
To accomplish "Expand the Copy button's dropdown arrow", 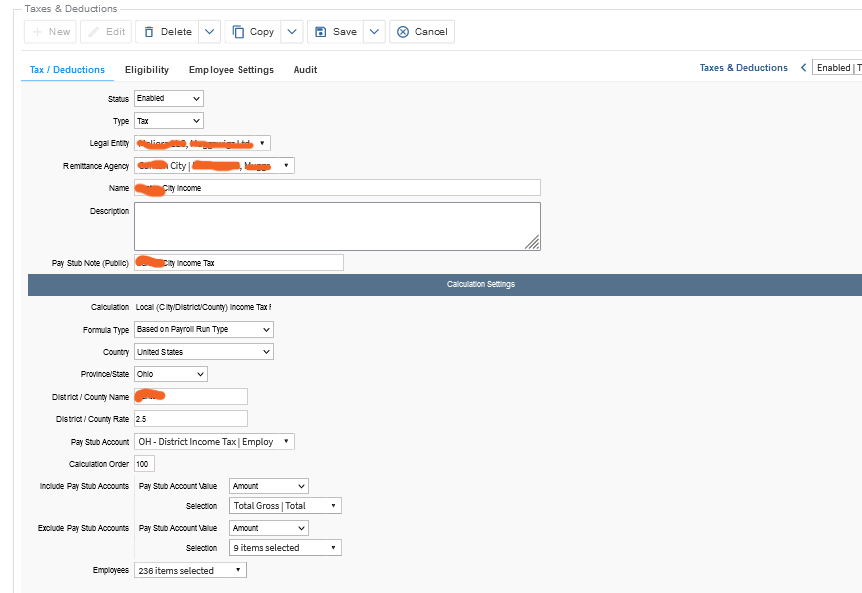I will 292,32.
